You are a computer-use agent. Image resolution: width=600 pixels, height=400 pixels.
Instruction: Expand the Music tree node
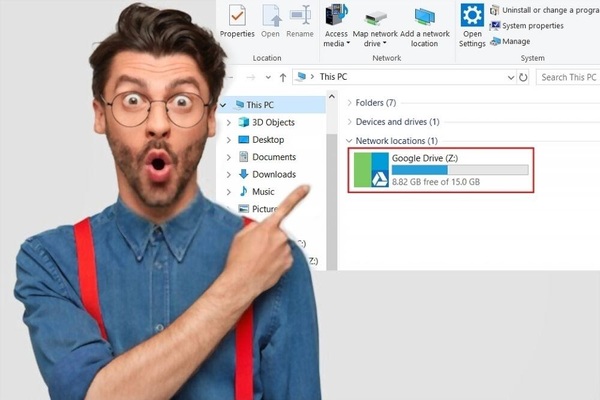tap(228, 192)
